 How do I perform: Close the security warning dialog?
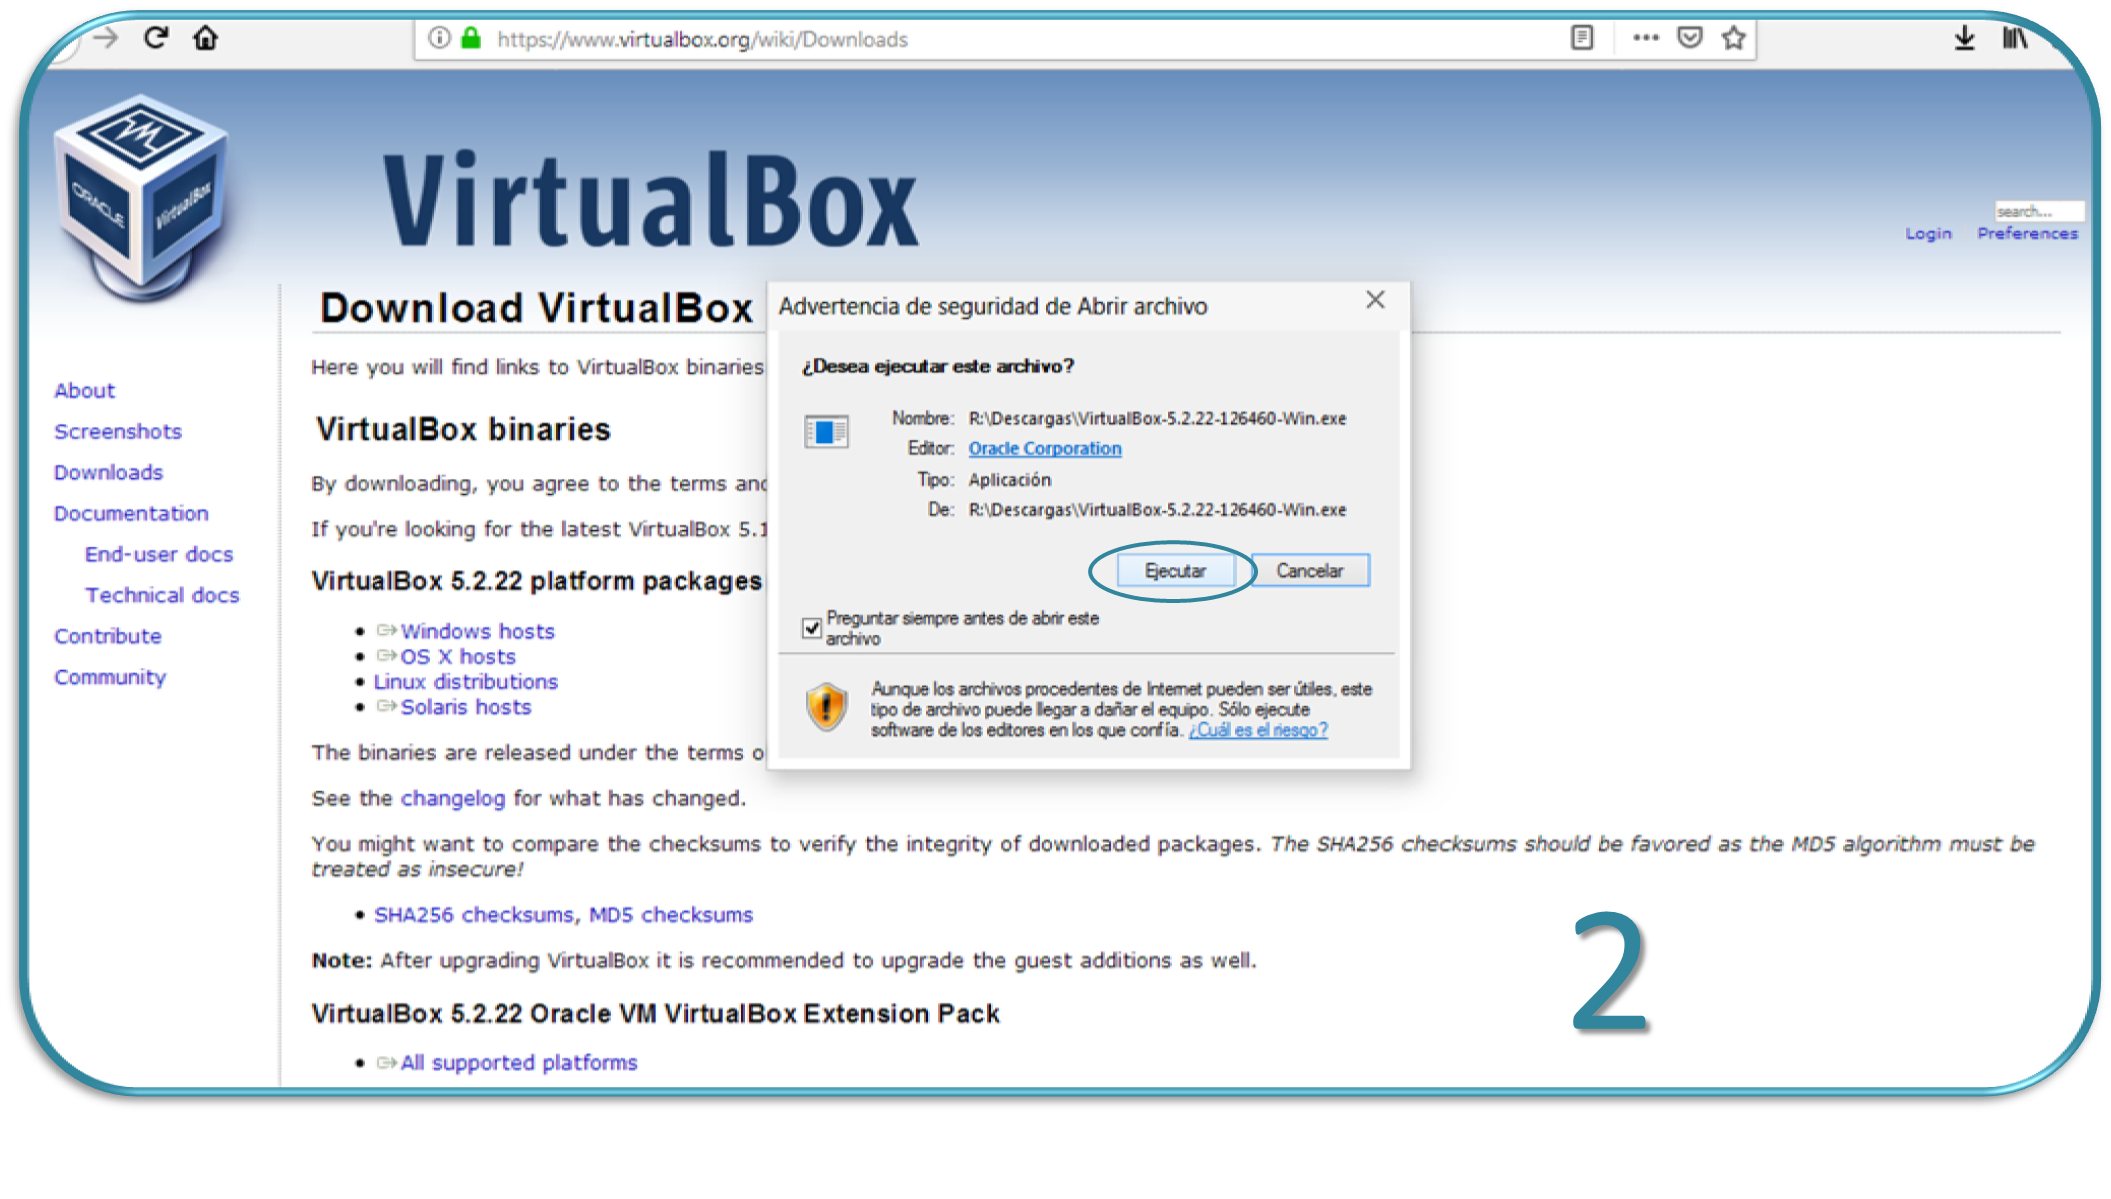(1375, 300)
